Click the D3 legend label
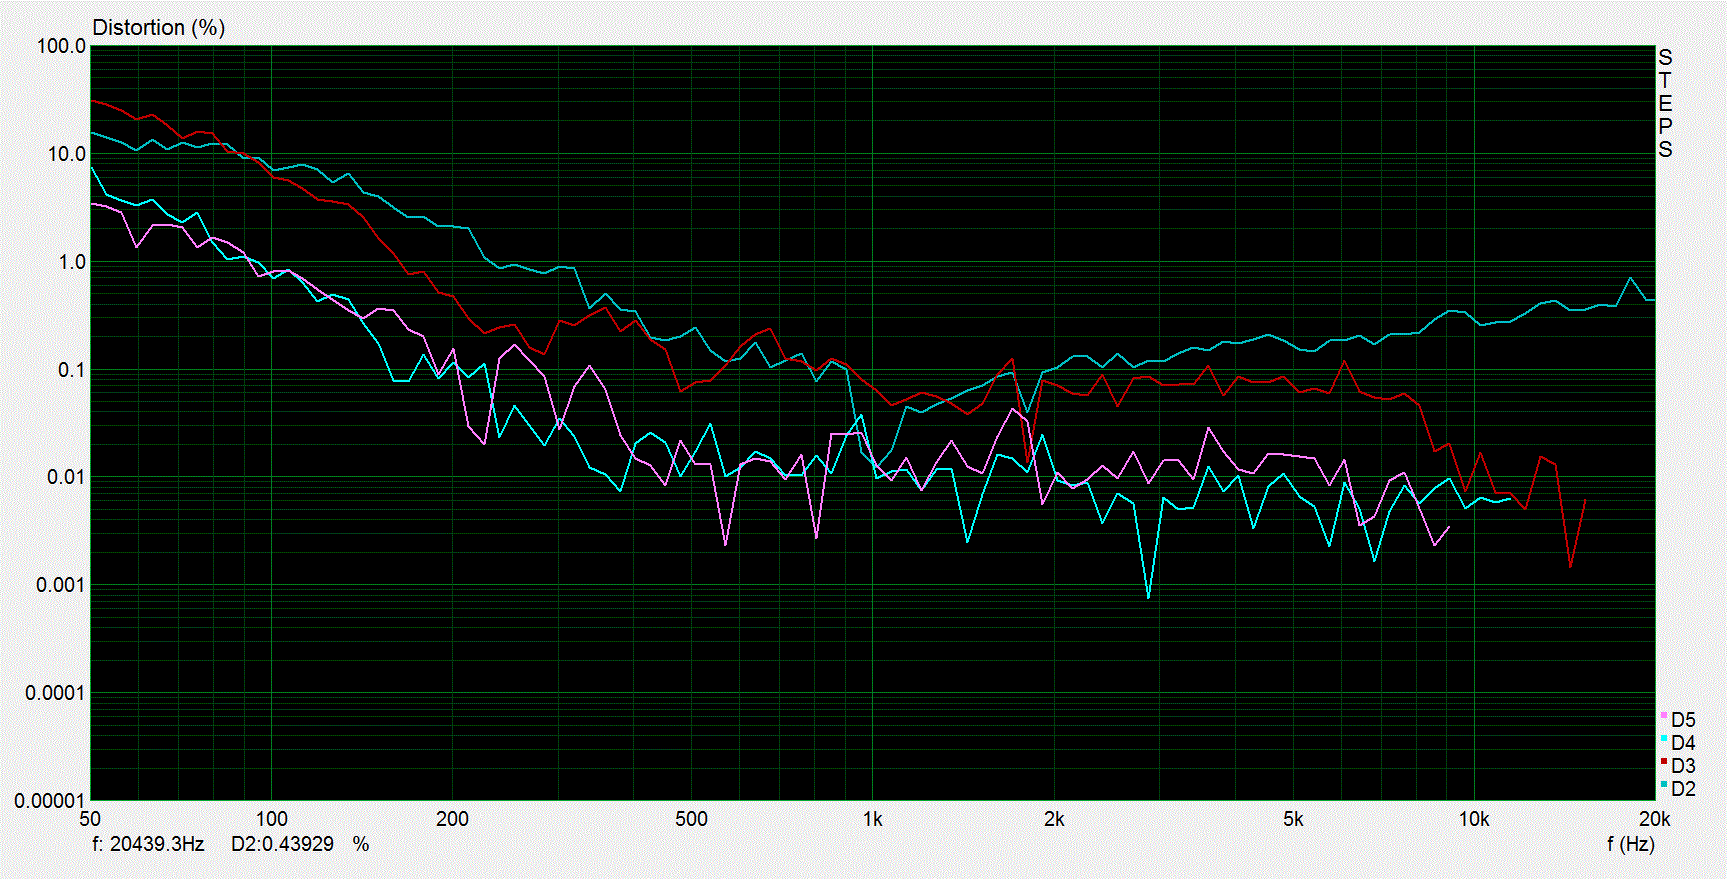1727x879 pixels. [x=1683, y=766]
